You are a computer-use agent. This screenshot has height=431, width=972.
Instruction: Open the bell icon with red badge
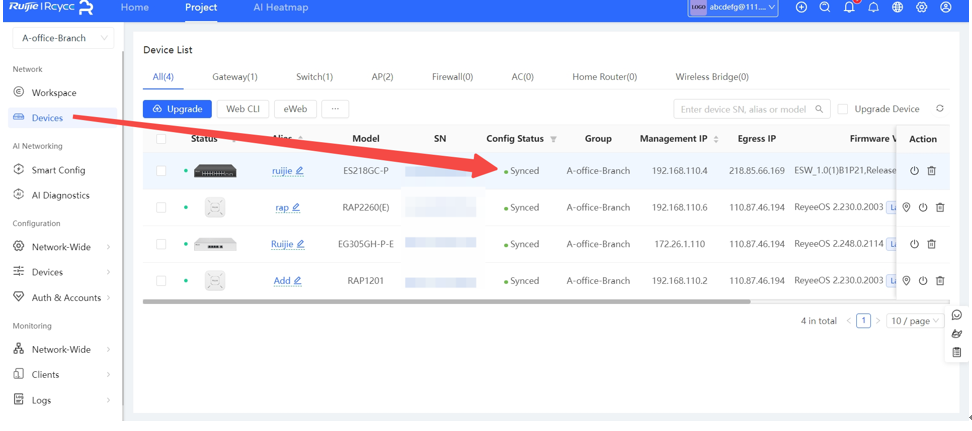click(x=849, y=7)
